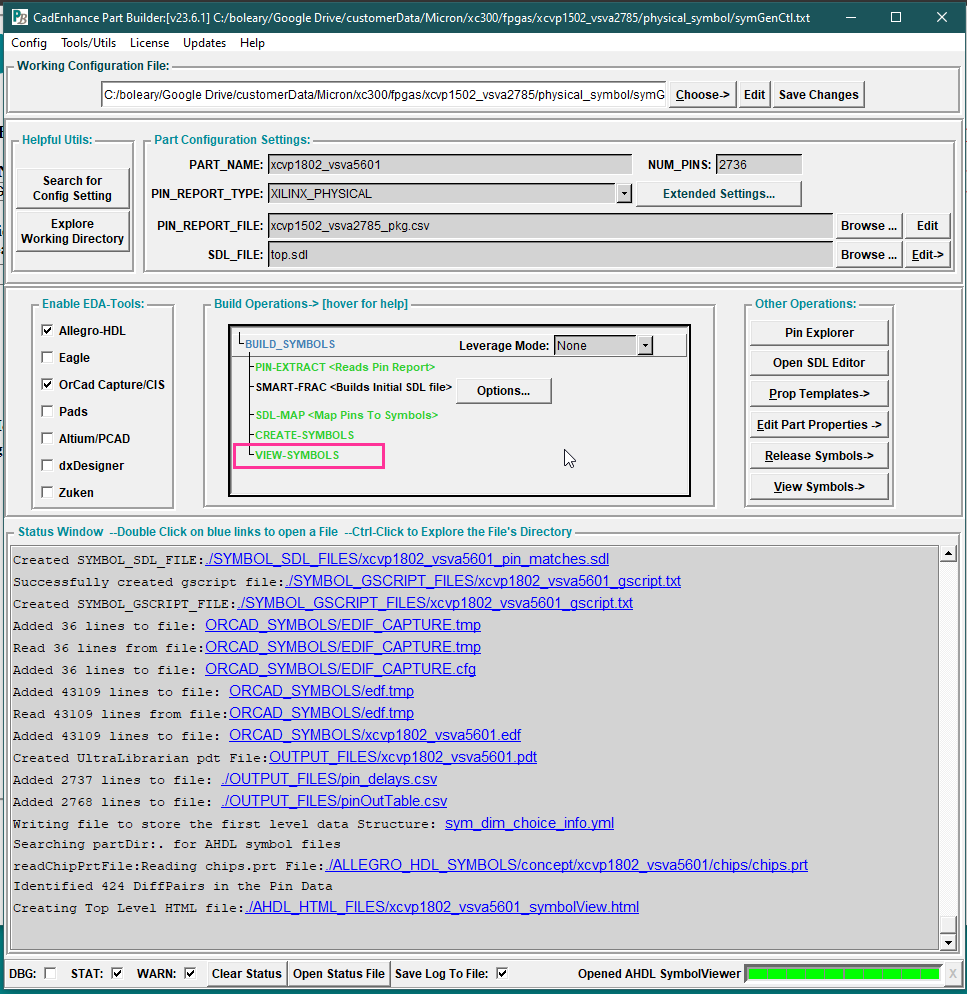
Task: Open the Help menu
Action: (252, 42)
